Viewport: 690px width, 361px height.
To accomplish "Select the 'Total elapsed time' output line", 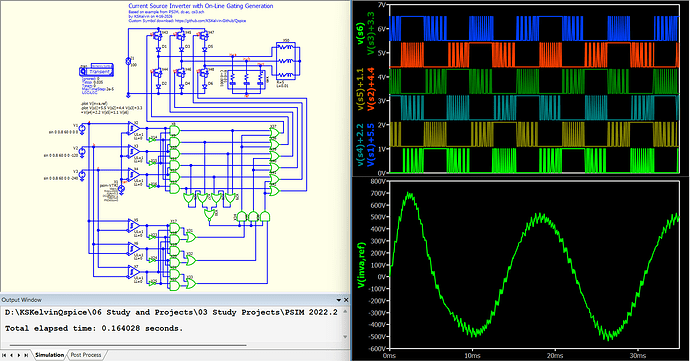I will (x=94, y=328).
